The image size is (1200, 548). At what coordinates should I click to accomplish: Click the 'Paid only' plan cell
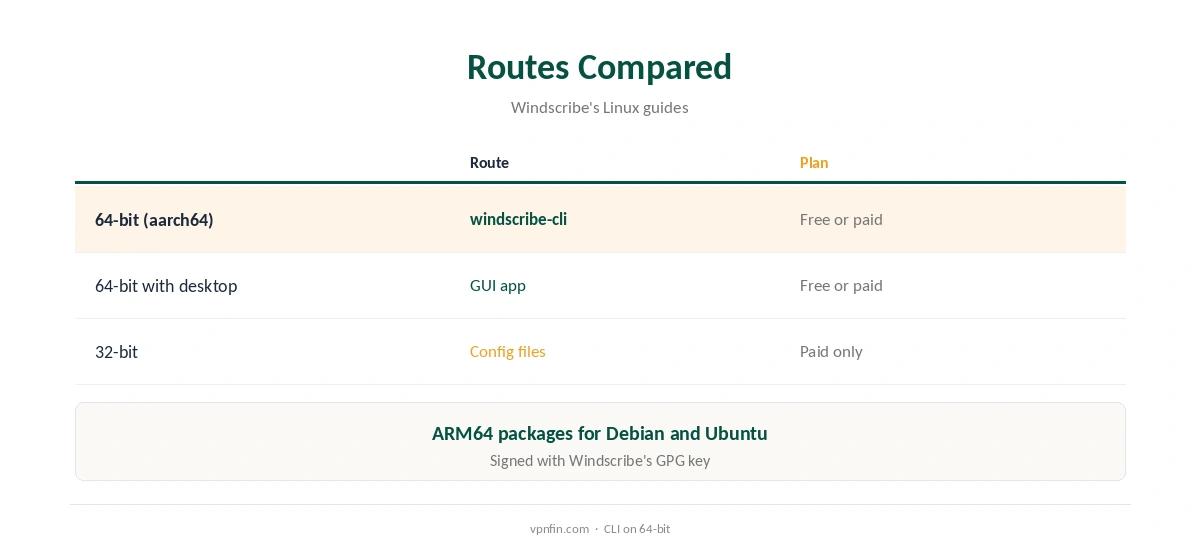[x=831, y=351]
